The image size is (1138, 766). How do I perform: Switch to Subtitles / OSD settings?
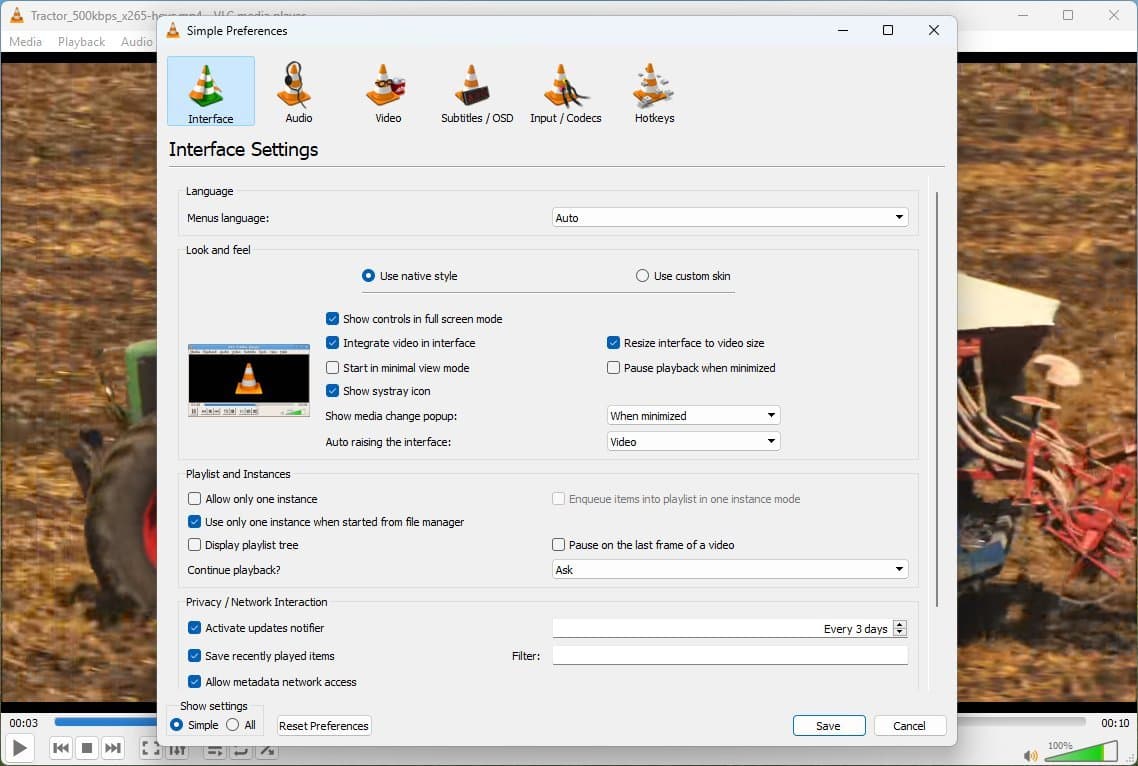click(476, 91)
